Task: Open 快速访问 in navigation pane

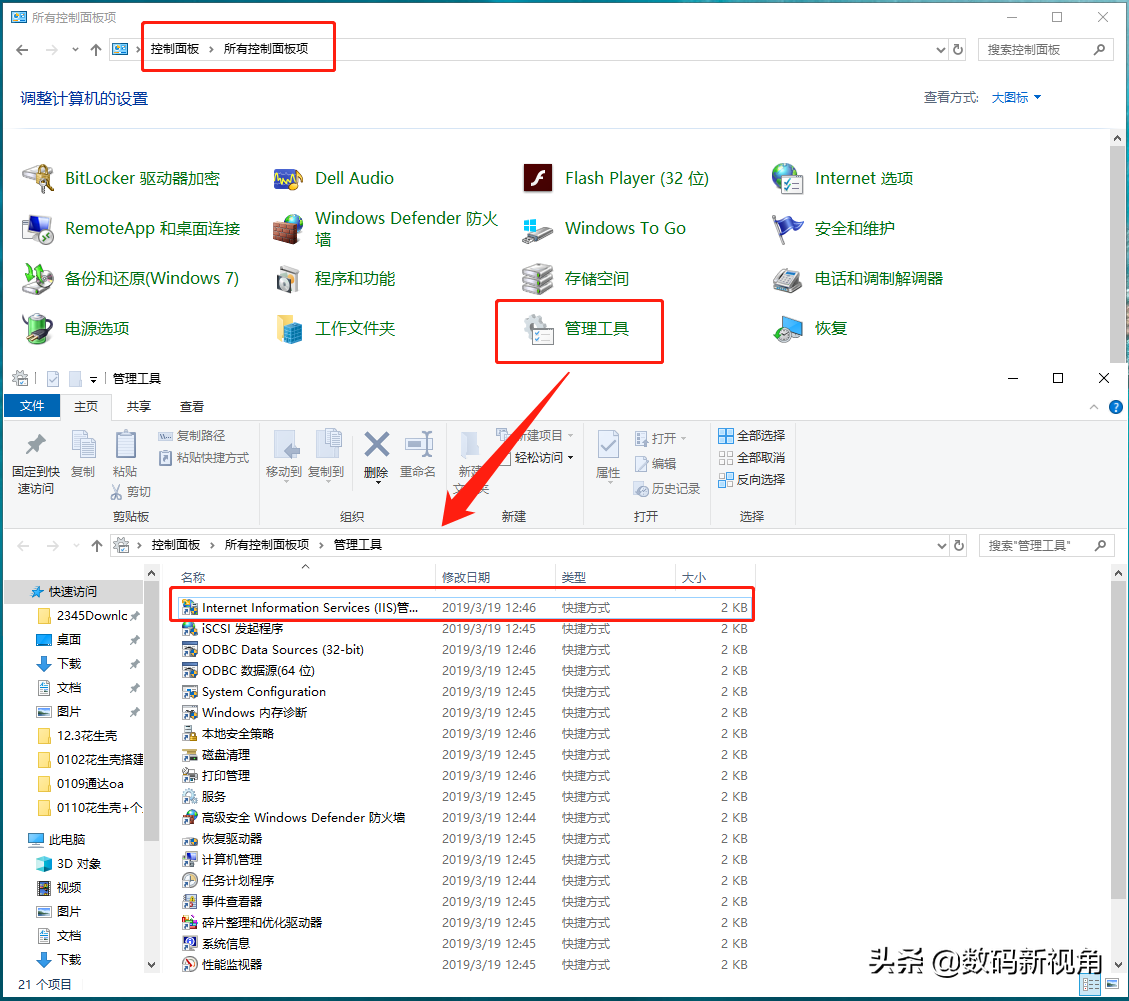Action: [73, 592]
